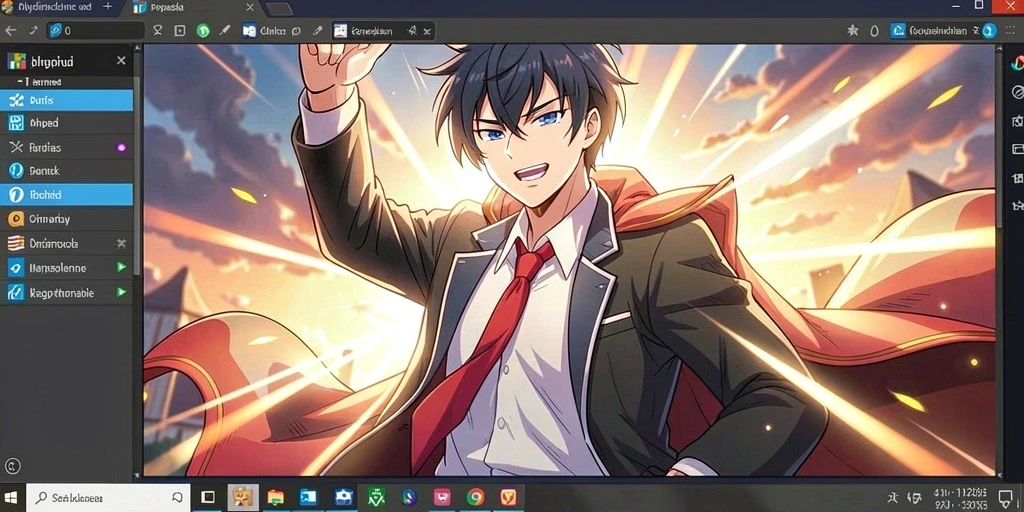Viewport: 1024px width, 512px height.
Task: Click the Windows taskbar search box
Action: [108, 498]
